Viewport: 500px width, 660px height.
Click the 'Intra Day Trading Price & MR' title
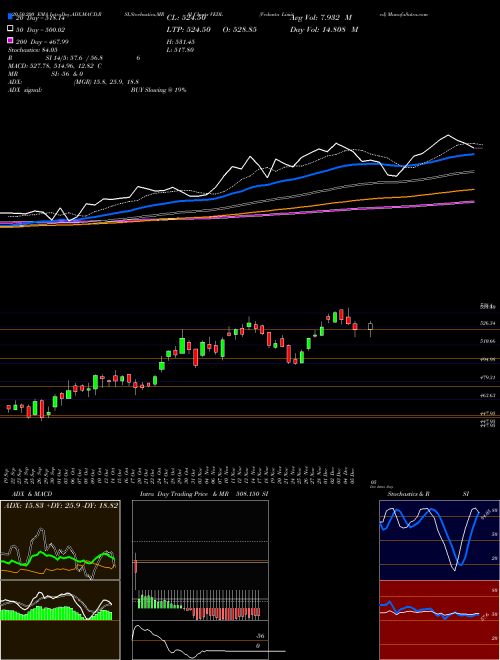[185, 494]
